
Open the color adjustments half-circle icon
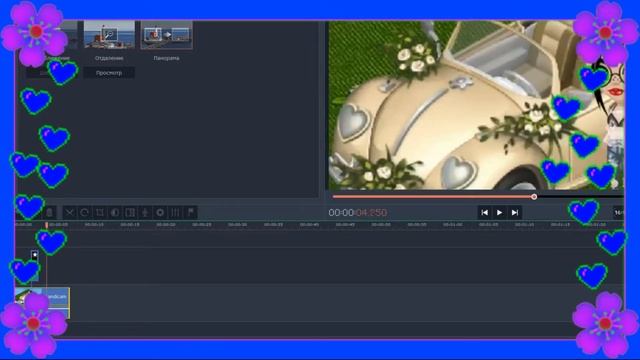115,213
